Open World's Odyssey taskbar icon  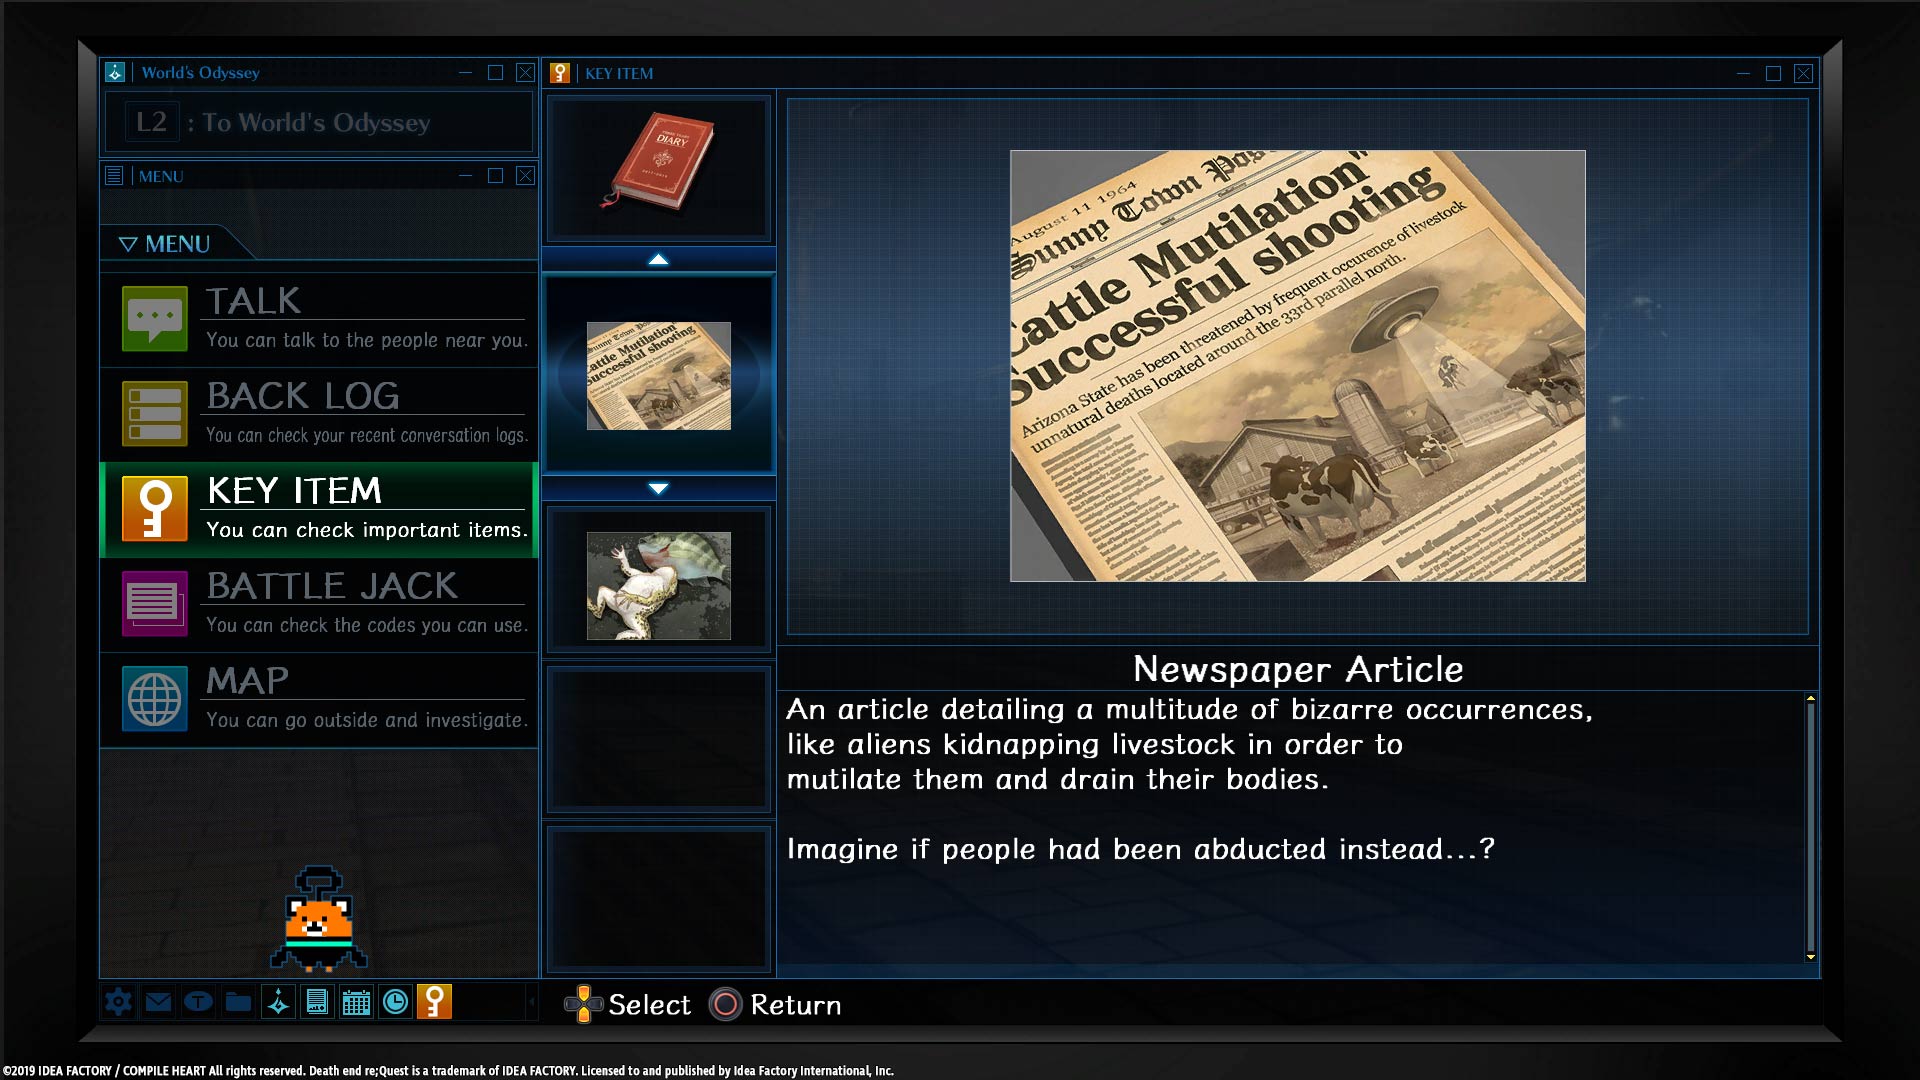pyautogui.click(x=278, y=1002)
